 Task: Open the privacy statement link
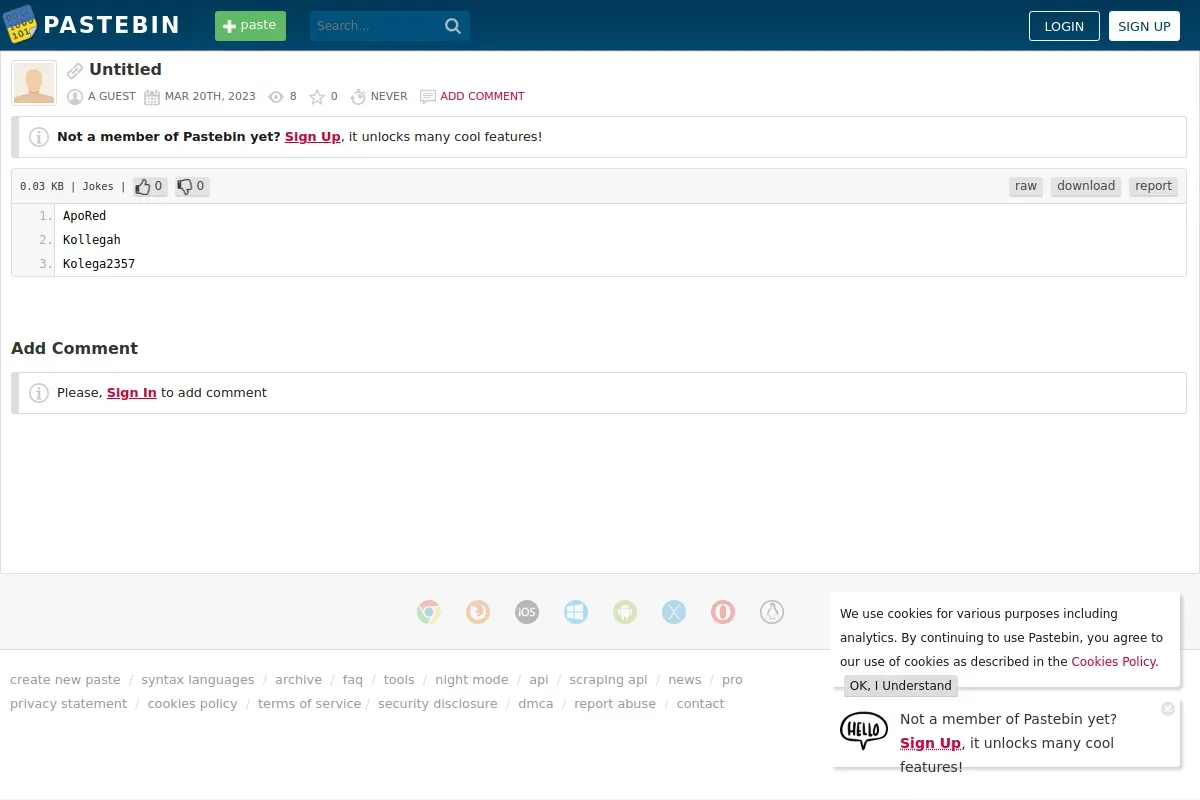(68, 704)
